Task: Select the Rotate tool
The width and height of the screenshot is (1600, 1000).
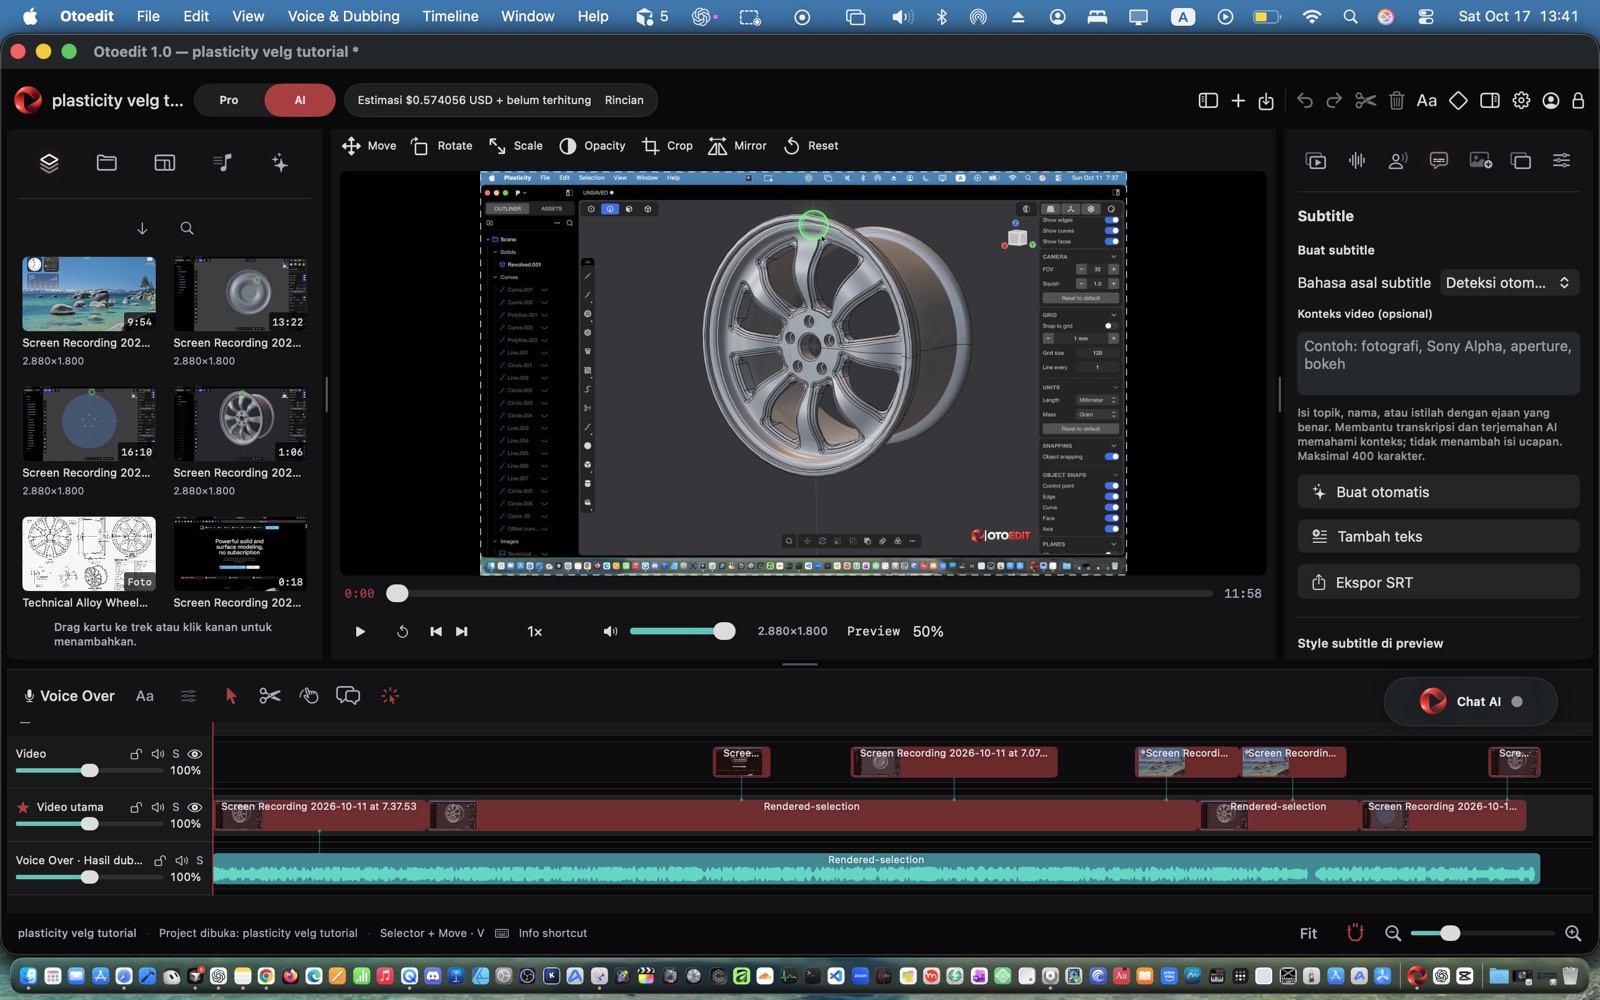Action: [441, 146]
